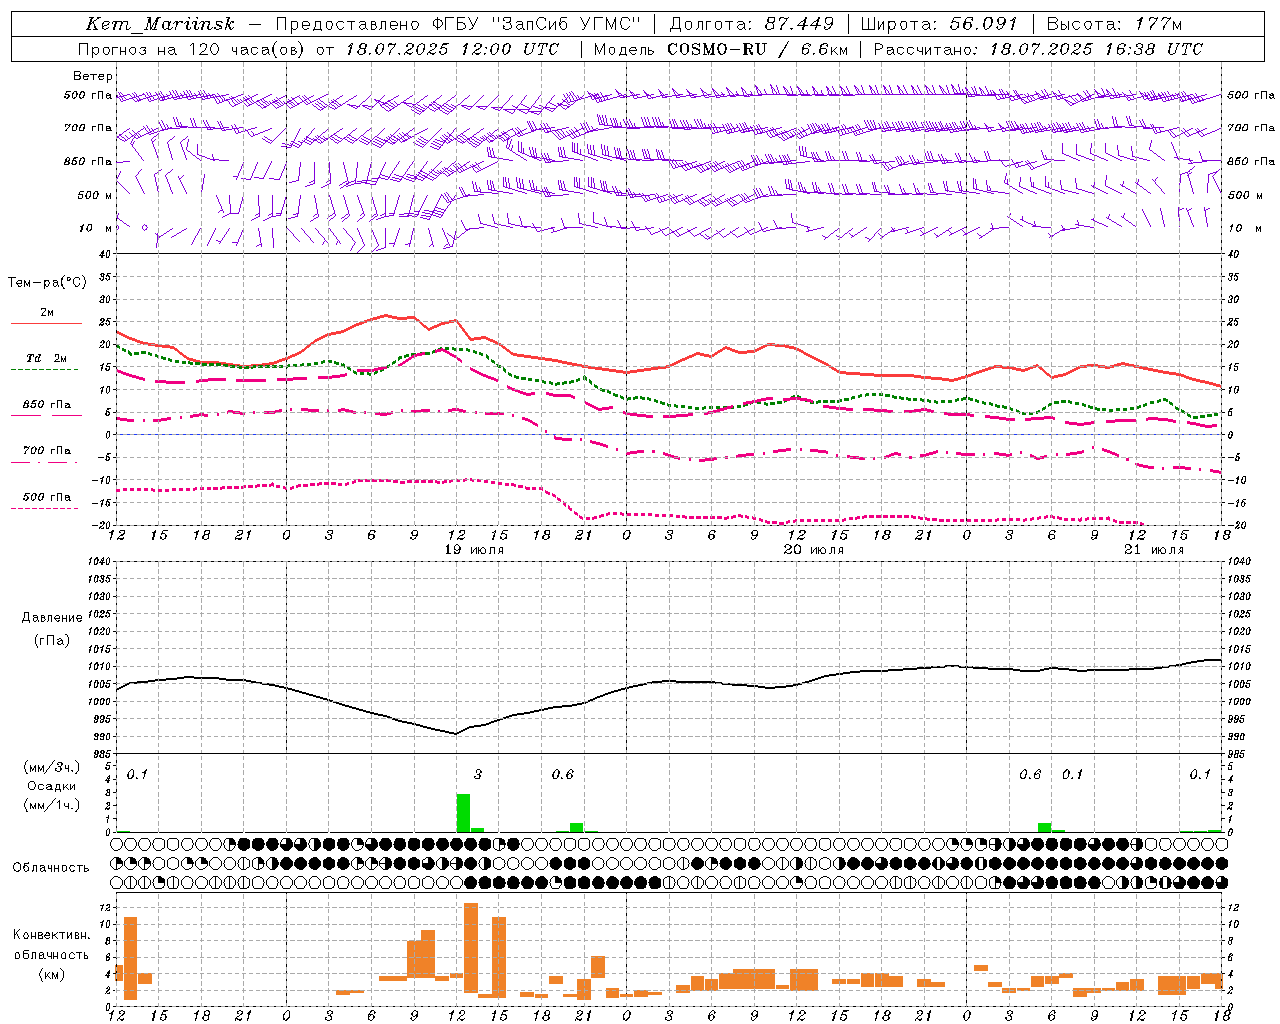Click the "21 июля" date label

pyautogui.click(x=1154, y=550)
